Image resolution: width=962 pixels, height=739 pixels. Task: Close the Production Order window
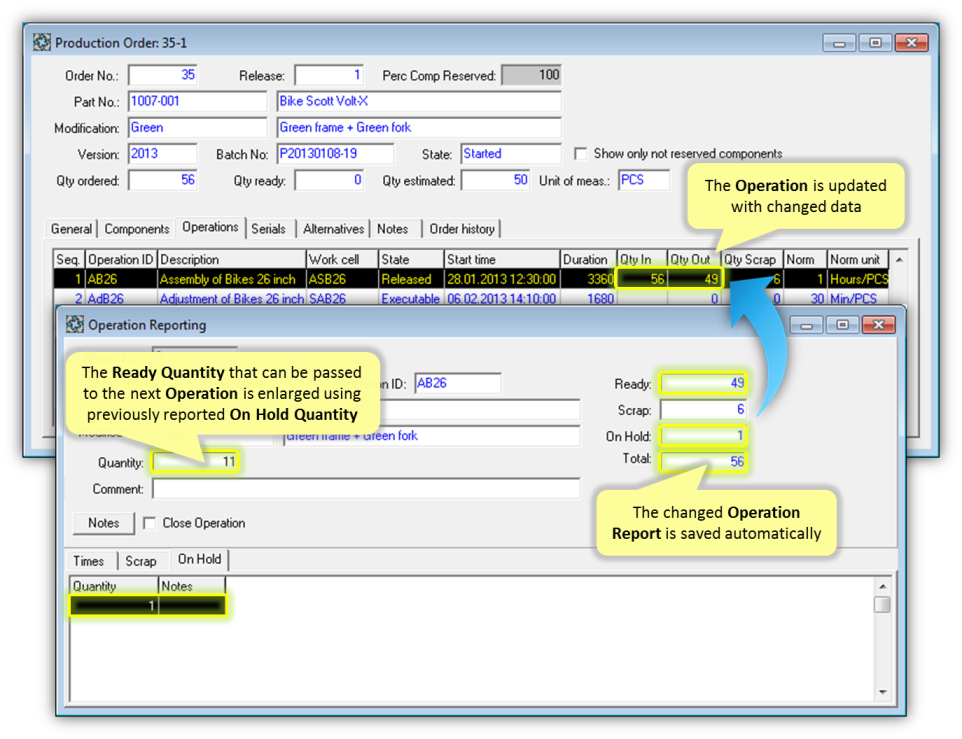[x=911, y=43]
